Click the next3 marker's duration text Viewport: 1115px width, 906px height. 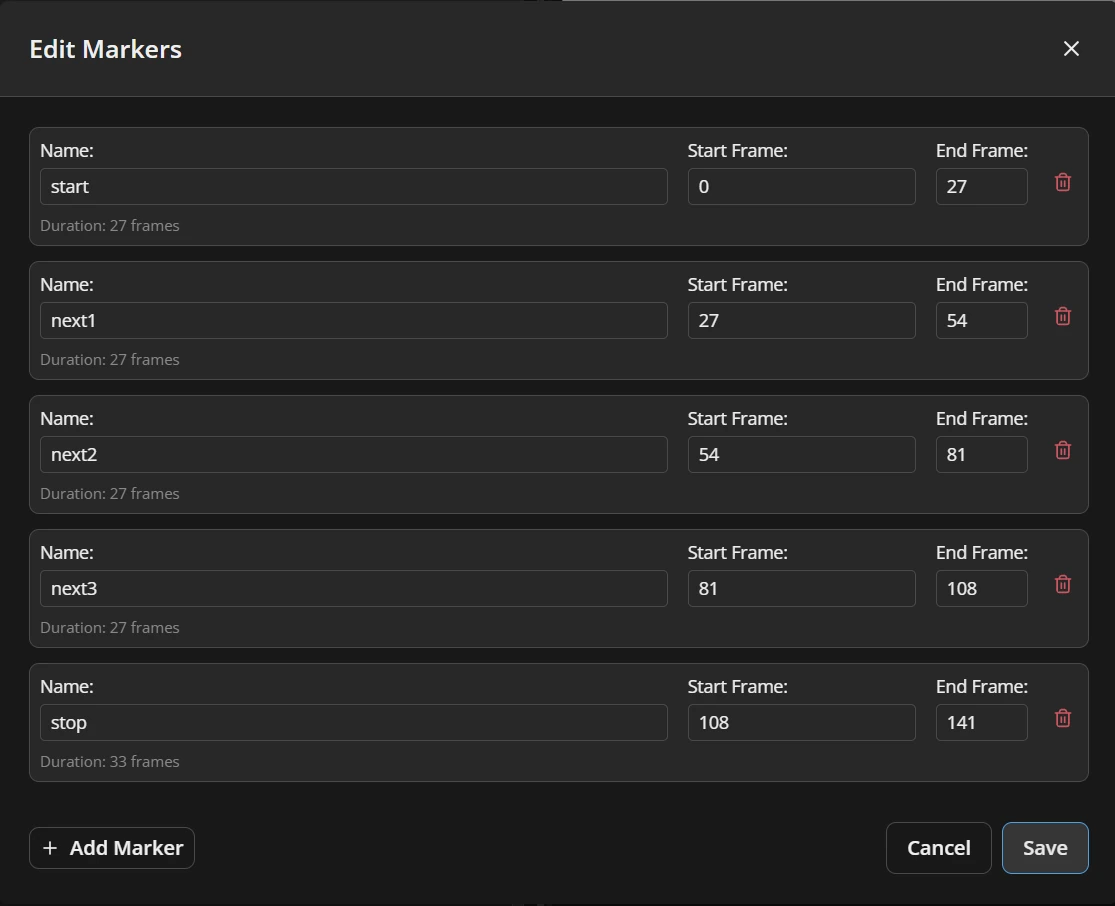(x=110, y=628)
